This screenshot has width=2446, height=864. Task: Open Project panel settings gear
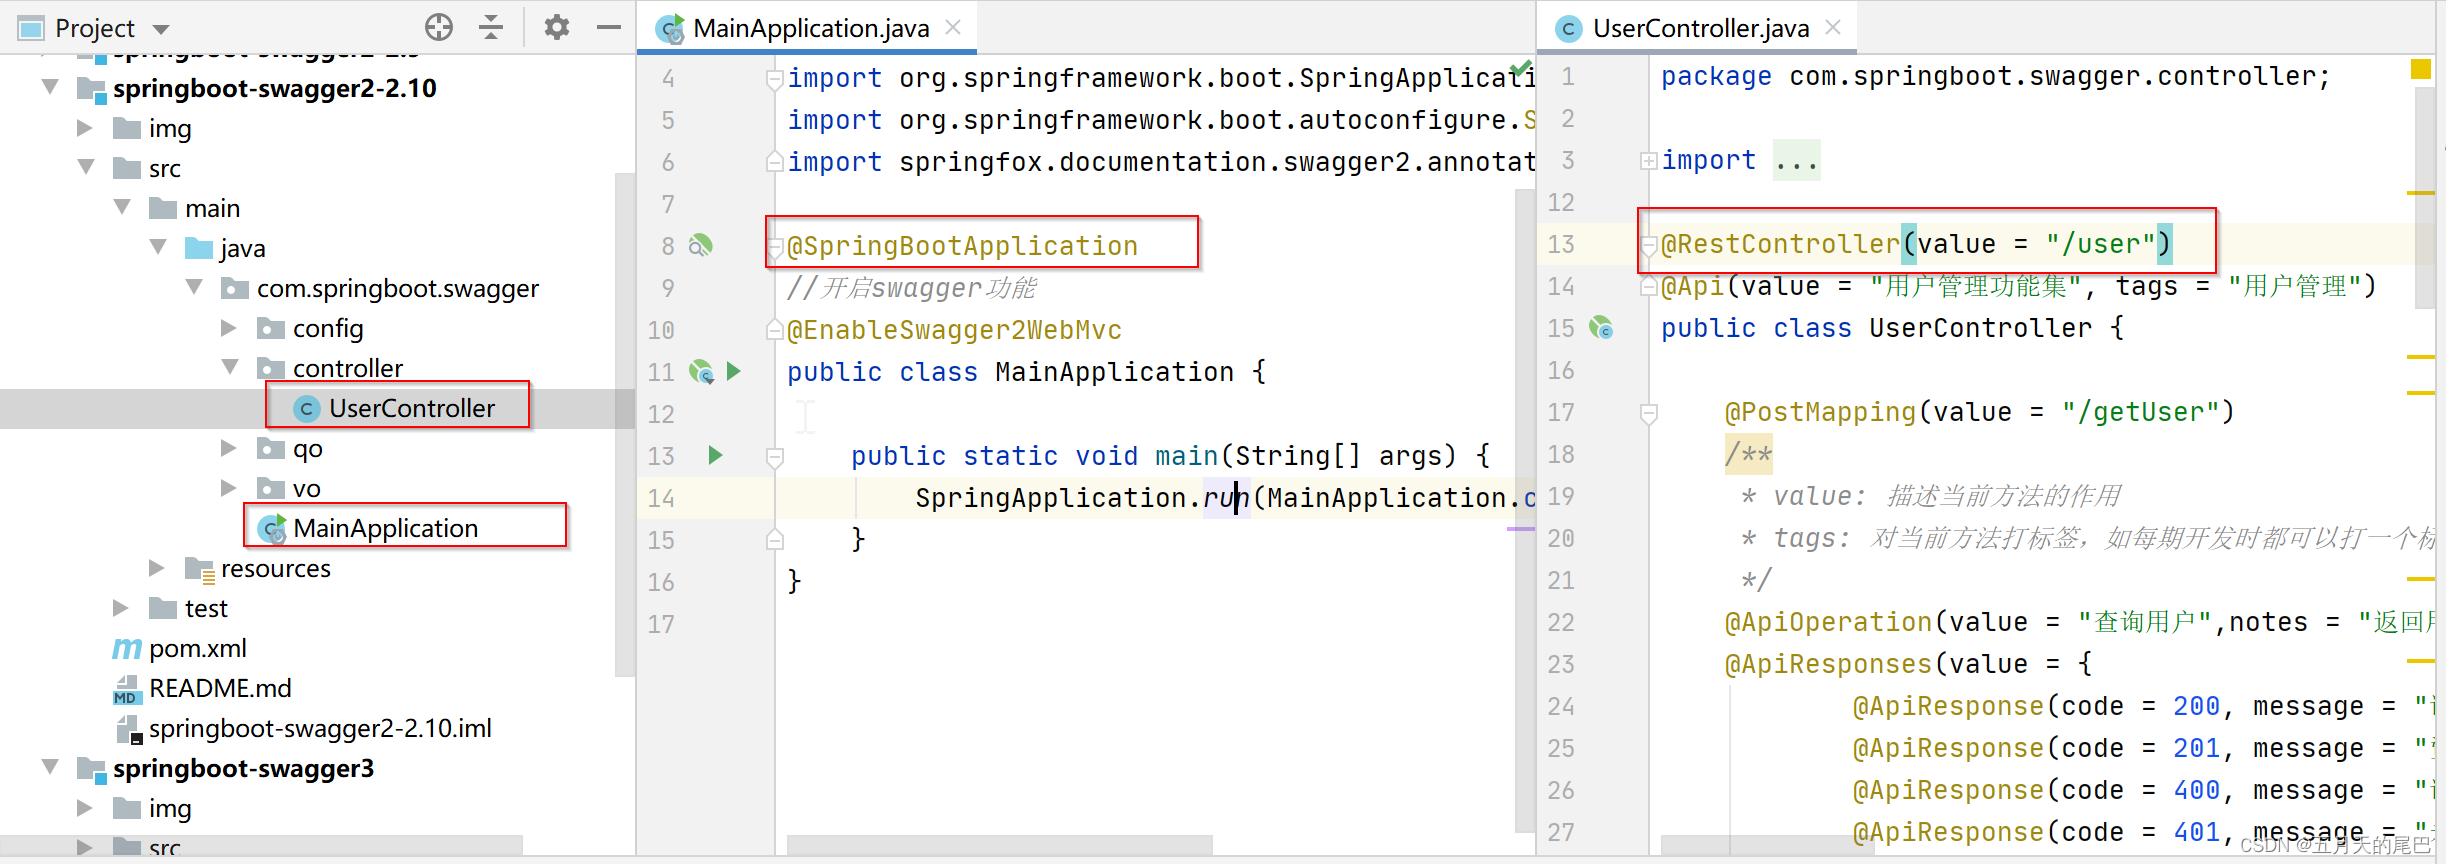(557, 27)
